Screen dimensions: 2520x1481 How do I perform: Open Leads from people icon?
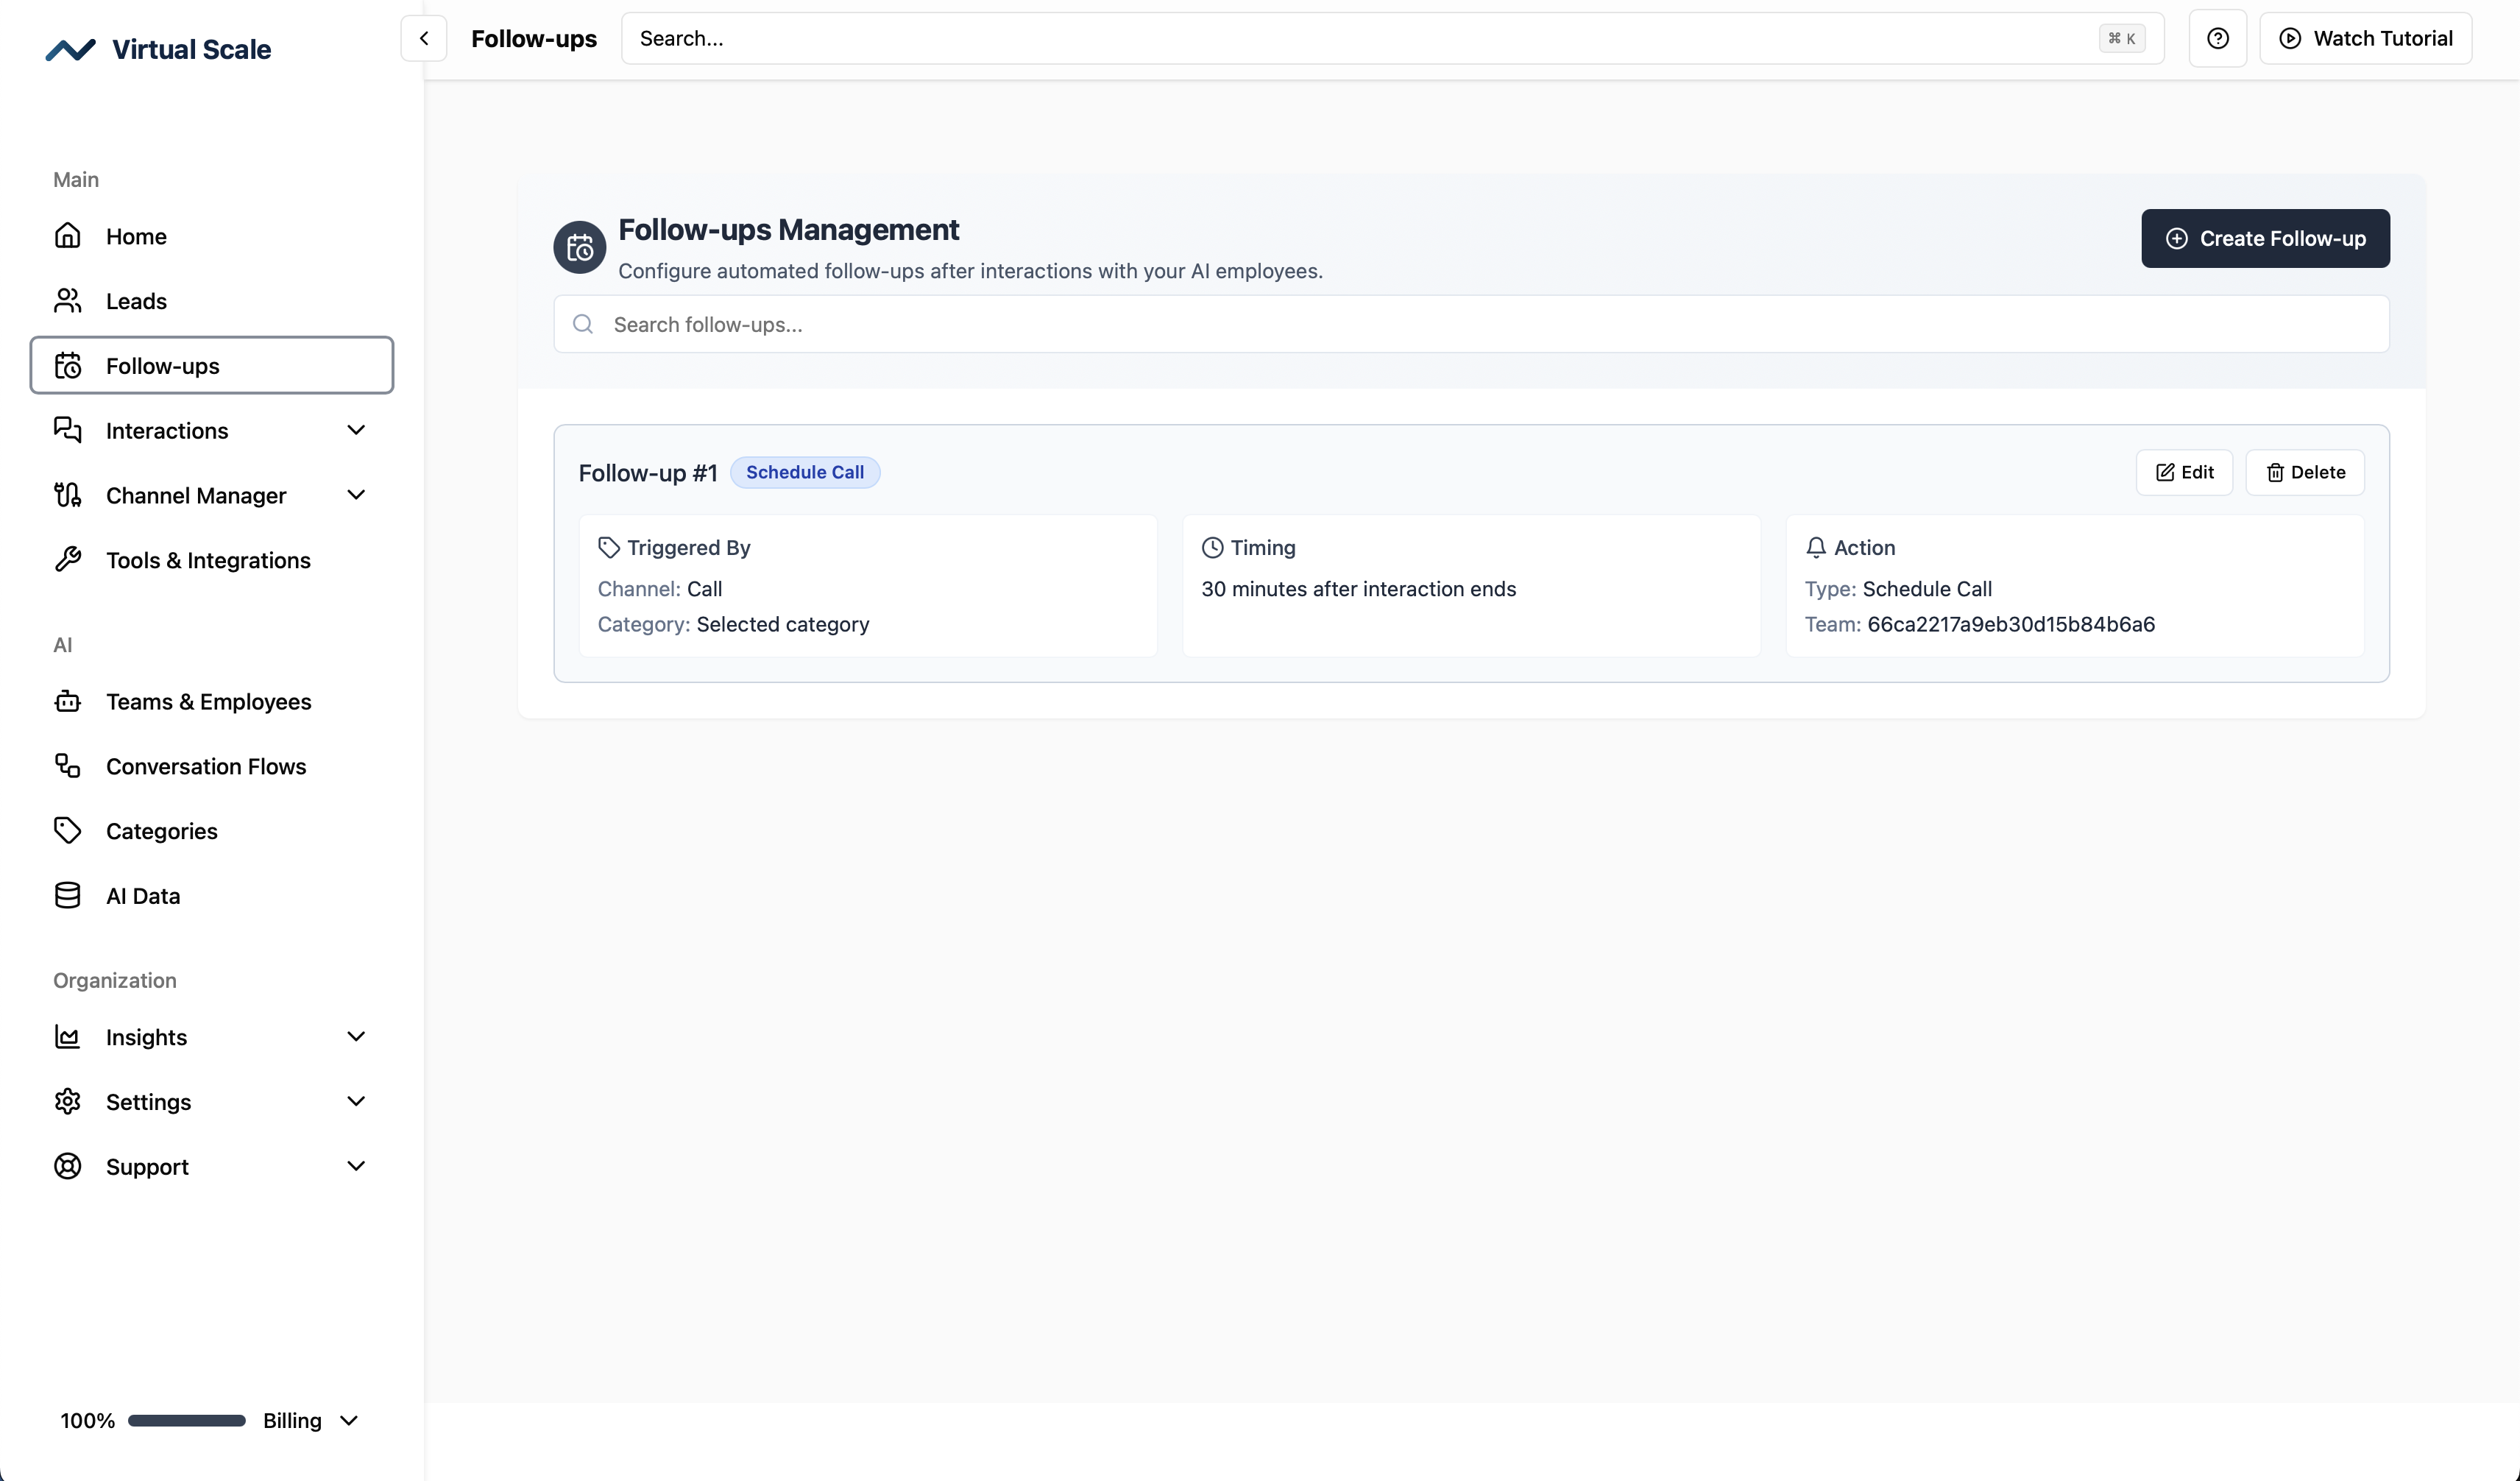click(67, 301)
